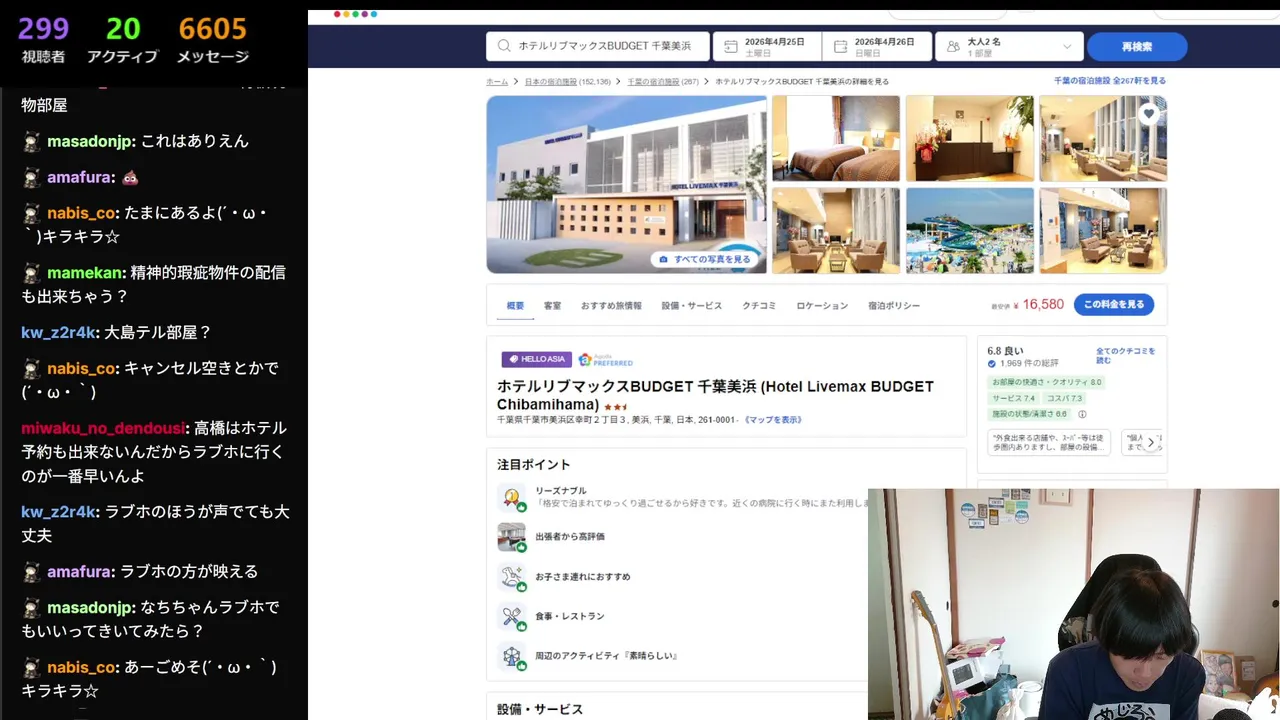The height and width of the screenshot is (720, 1280).
Task: Click username kw_z2r4k beside 大島テル部屋
Action: tap(58, 332)
